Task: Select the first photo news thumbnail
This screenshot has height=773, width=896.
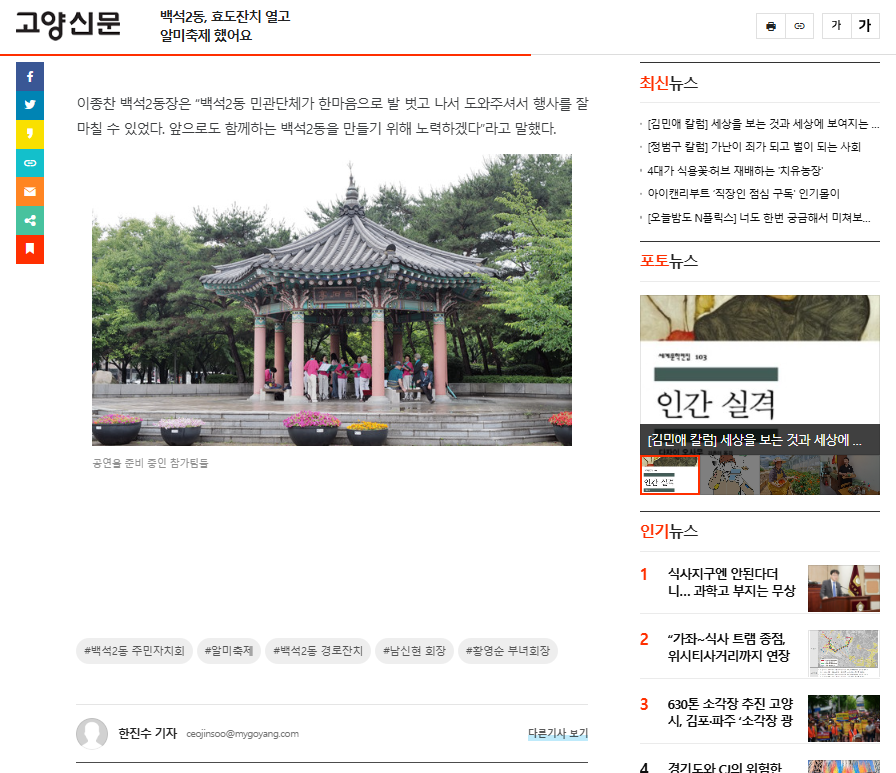Action: (669, 475)
